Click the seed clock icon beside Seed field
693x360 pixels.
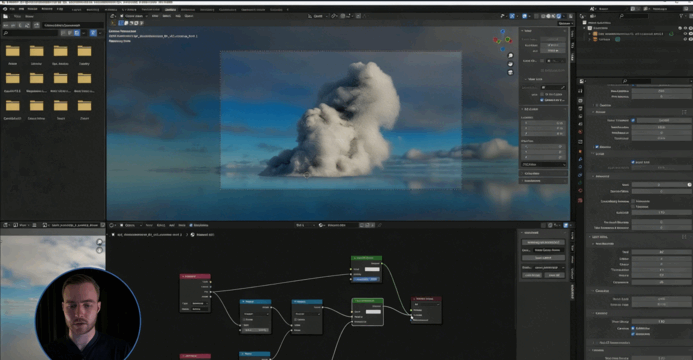(x=689, y=185)
